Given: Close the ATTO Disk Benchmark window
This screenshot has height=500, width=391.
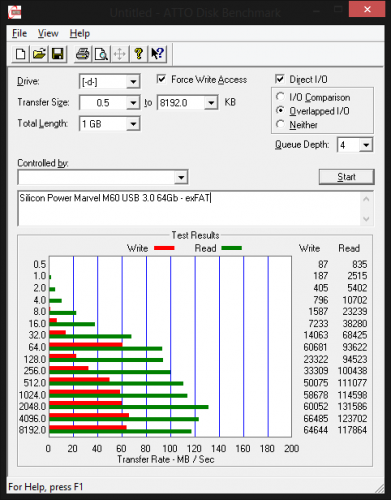Looking at the screenshot, I should pyautogui.click(x=367, y=9).
